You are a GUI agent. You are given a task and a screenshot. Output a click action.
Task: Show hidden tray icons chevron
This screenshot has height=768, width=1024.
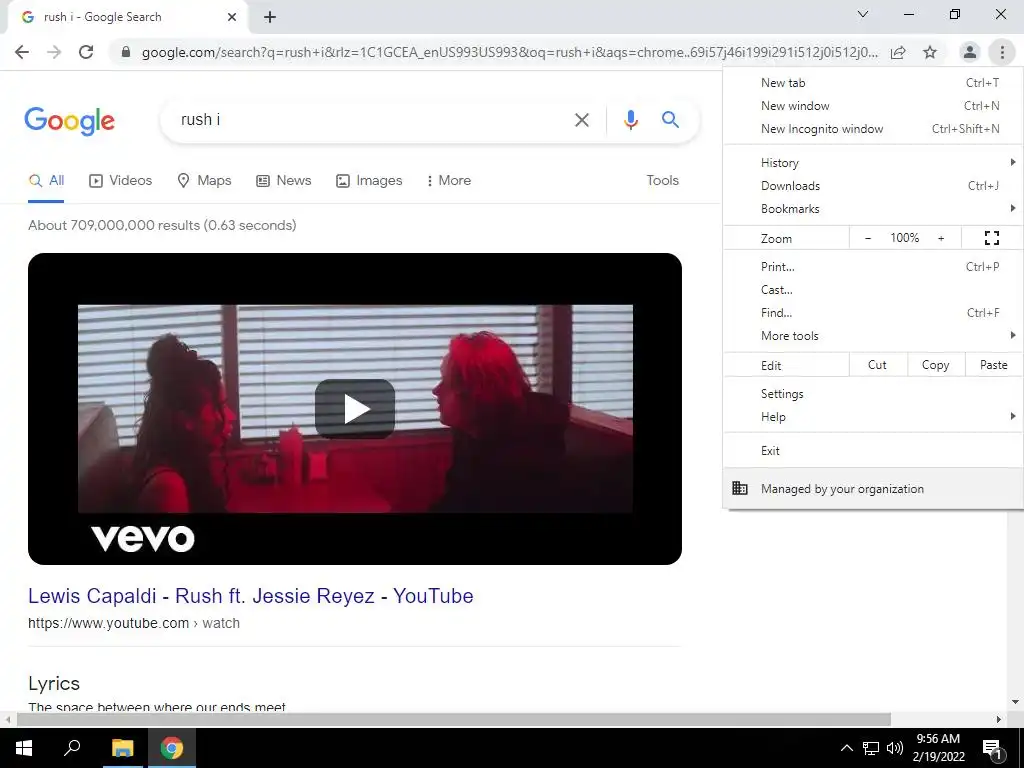pos(846,748)
